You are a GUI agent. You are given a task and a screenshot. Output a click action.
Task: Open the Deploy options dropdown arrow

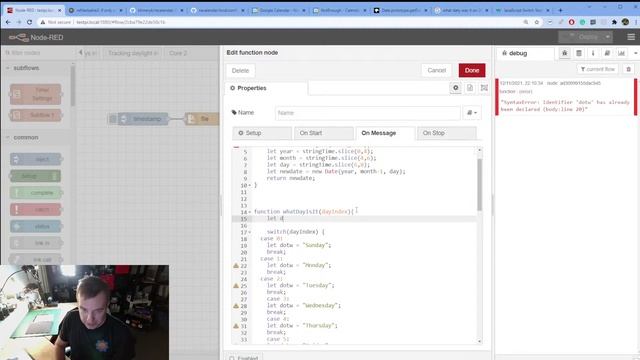608,37
